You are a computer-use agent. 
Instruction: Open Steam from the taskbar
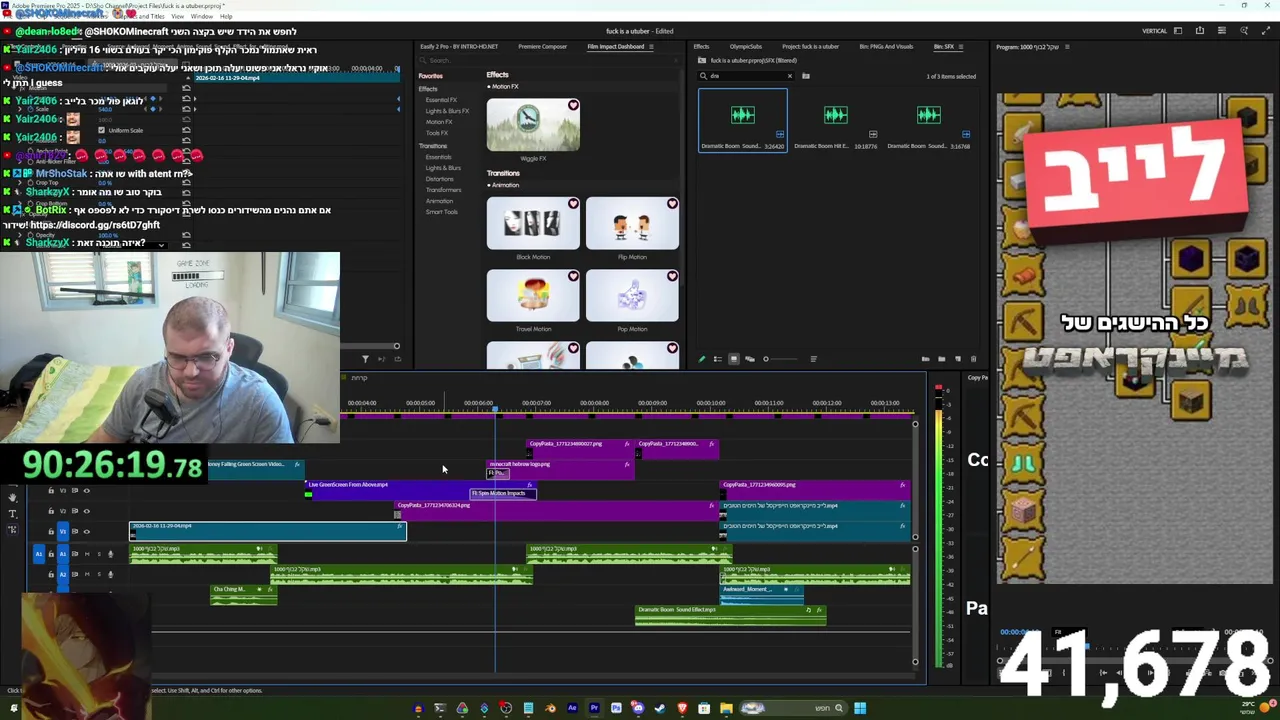660,708
